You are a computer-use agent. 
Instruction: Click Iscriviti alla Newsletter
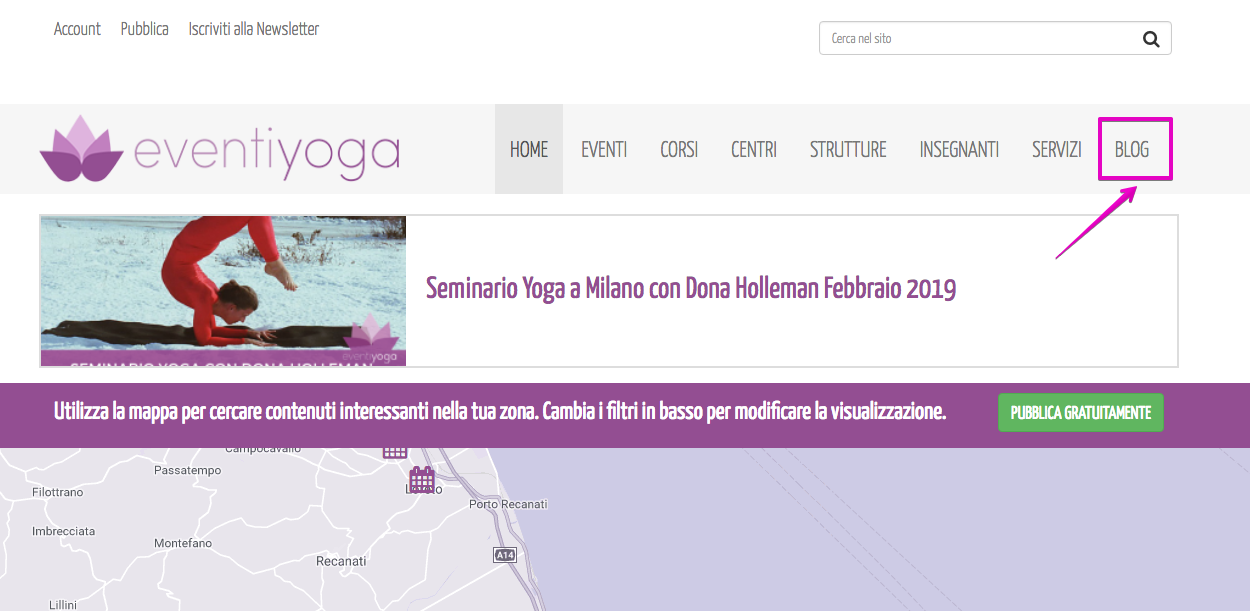click(x=254, y=29)
